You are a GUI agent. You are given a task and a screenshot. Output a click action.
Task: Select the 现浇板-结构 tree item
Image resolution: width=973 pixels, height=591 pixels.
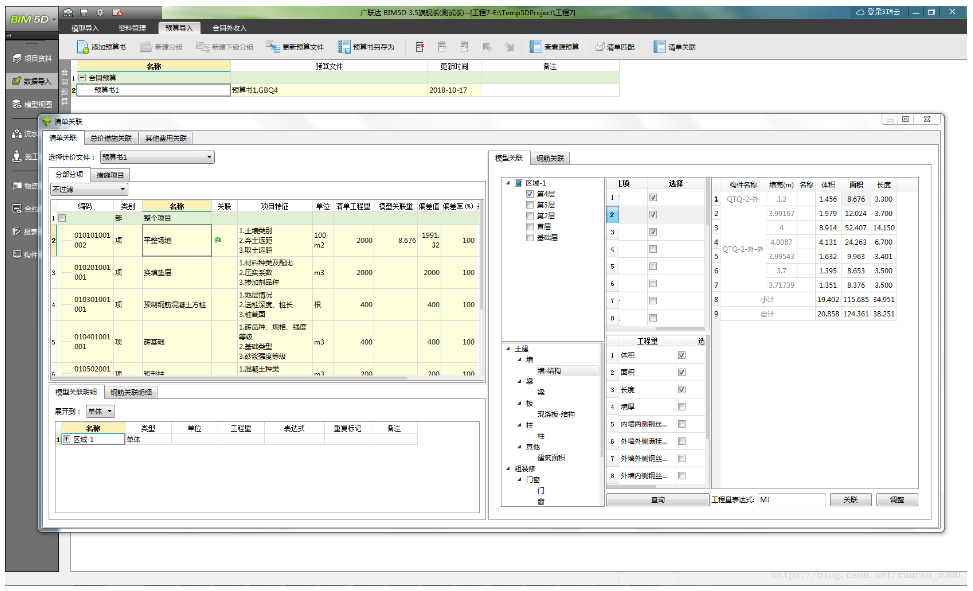[556, 414]
